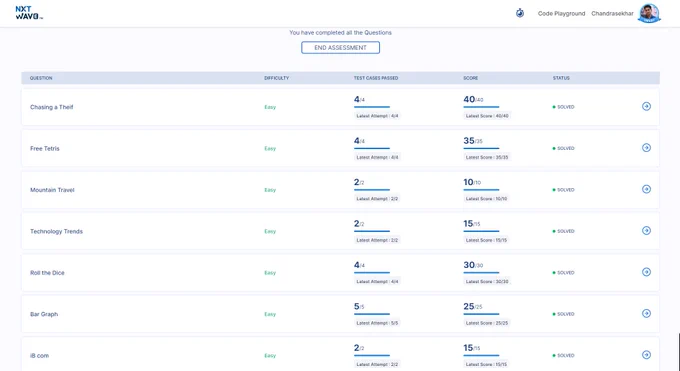Open Roll the Dice question arrow
This screenshot has width=680, height=371.
(x=646, y=272)
